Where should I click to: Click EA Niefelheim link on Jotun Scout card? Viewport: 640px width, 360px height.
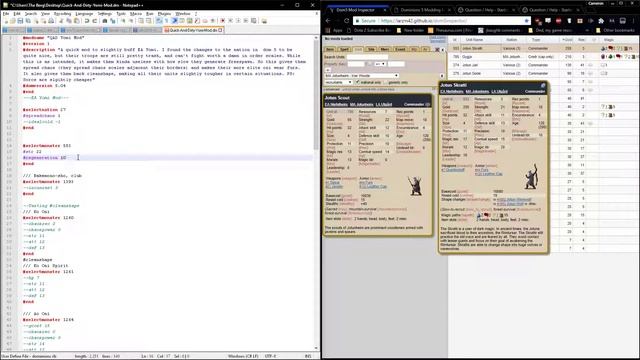click(x=336, y=104)
